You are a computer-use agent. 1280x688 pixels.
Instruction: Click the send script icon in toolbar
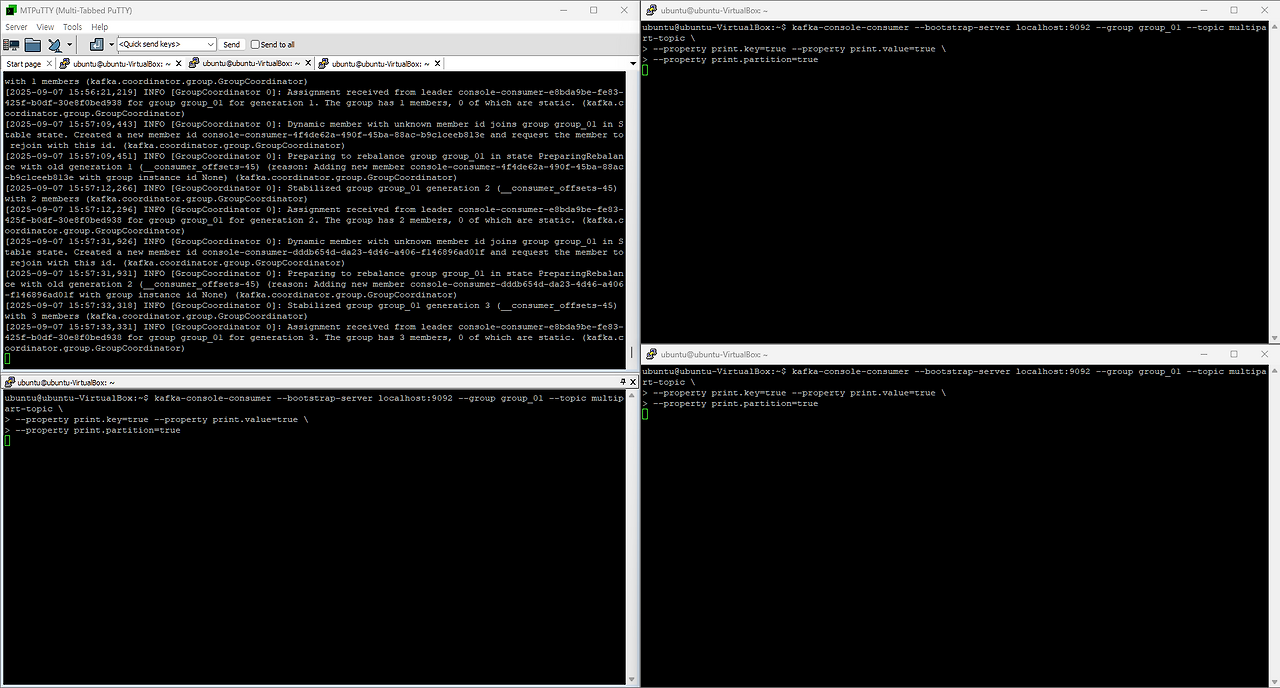click(x=96, y=45)
